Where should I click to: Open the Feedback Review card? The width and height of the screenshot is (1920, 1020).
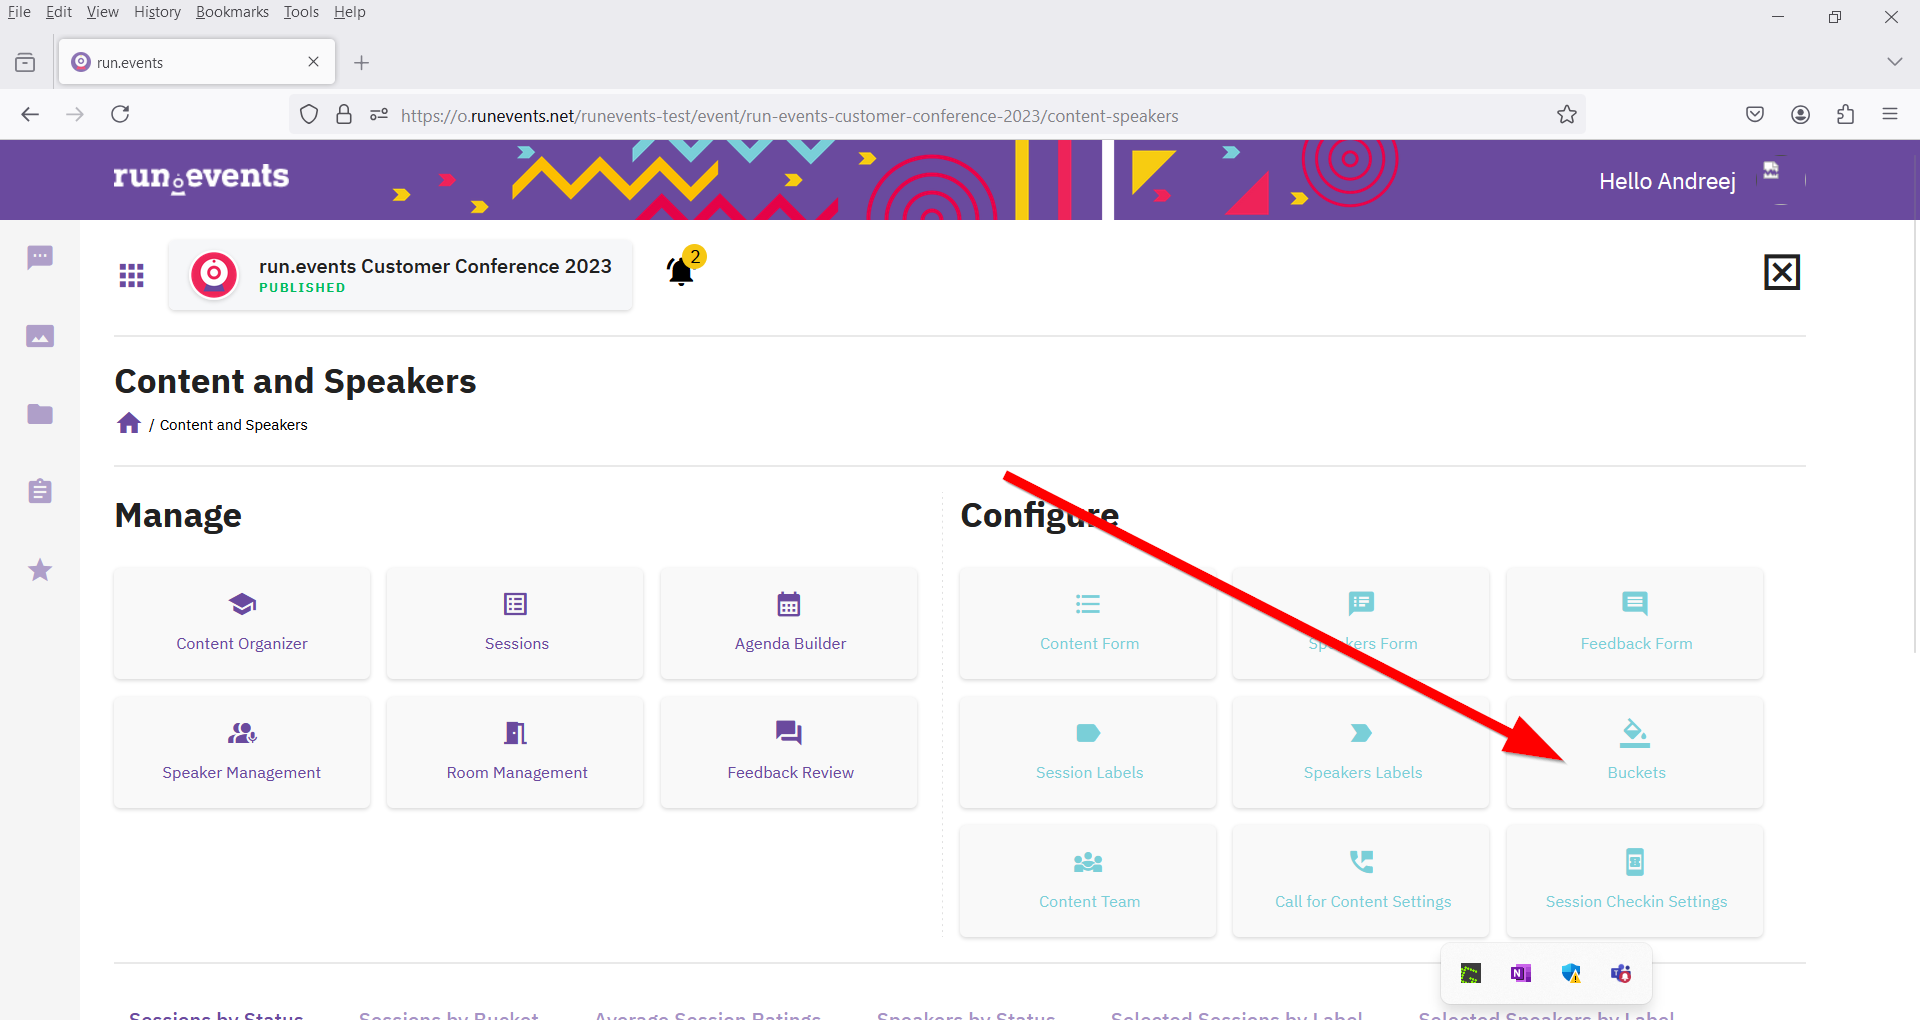(x=790, y=752)
